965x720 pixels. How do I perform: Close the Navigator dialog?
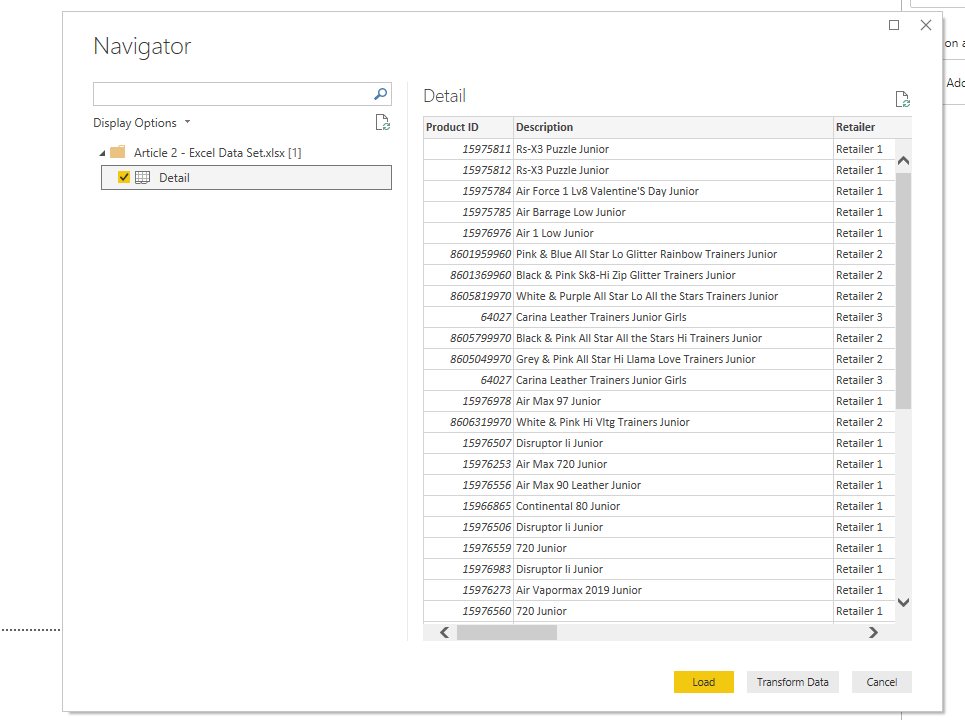(926, 25)
